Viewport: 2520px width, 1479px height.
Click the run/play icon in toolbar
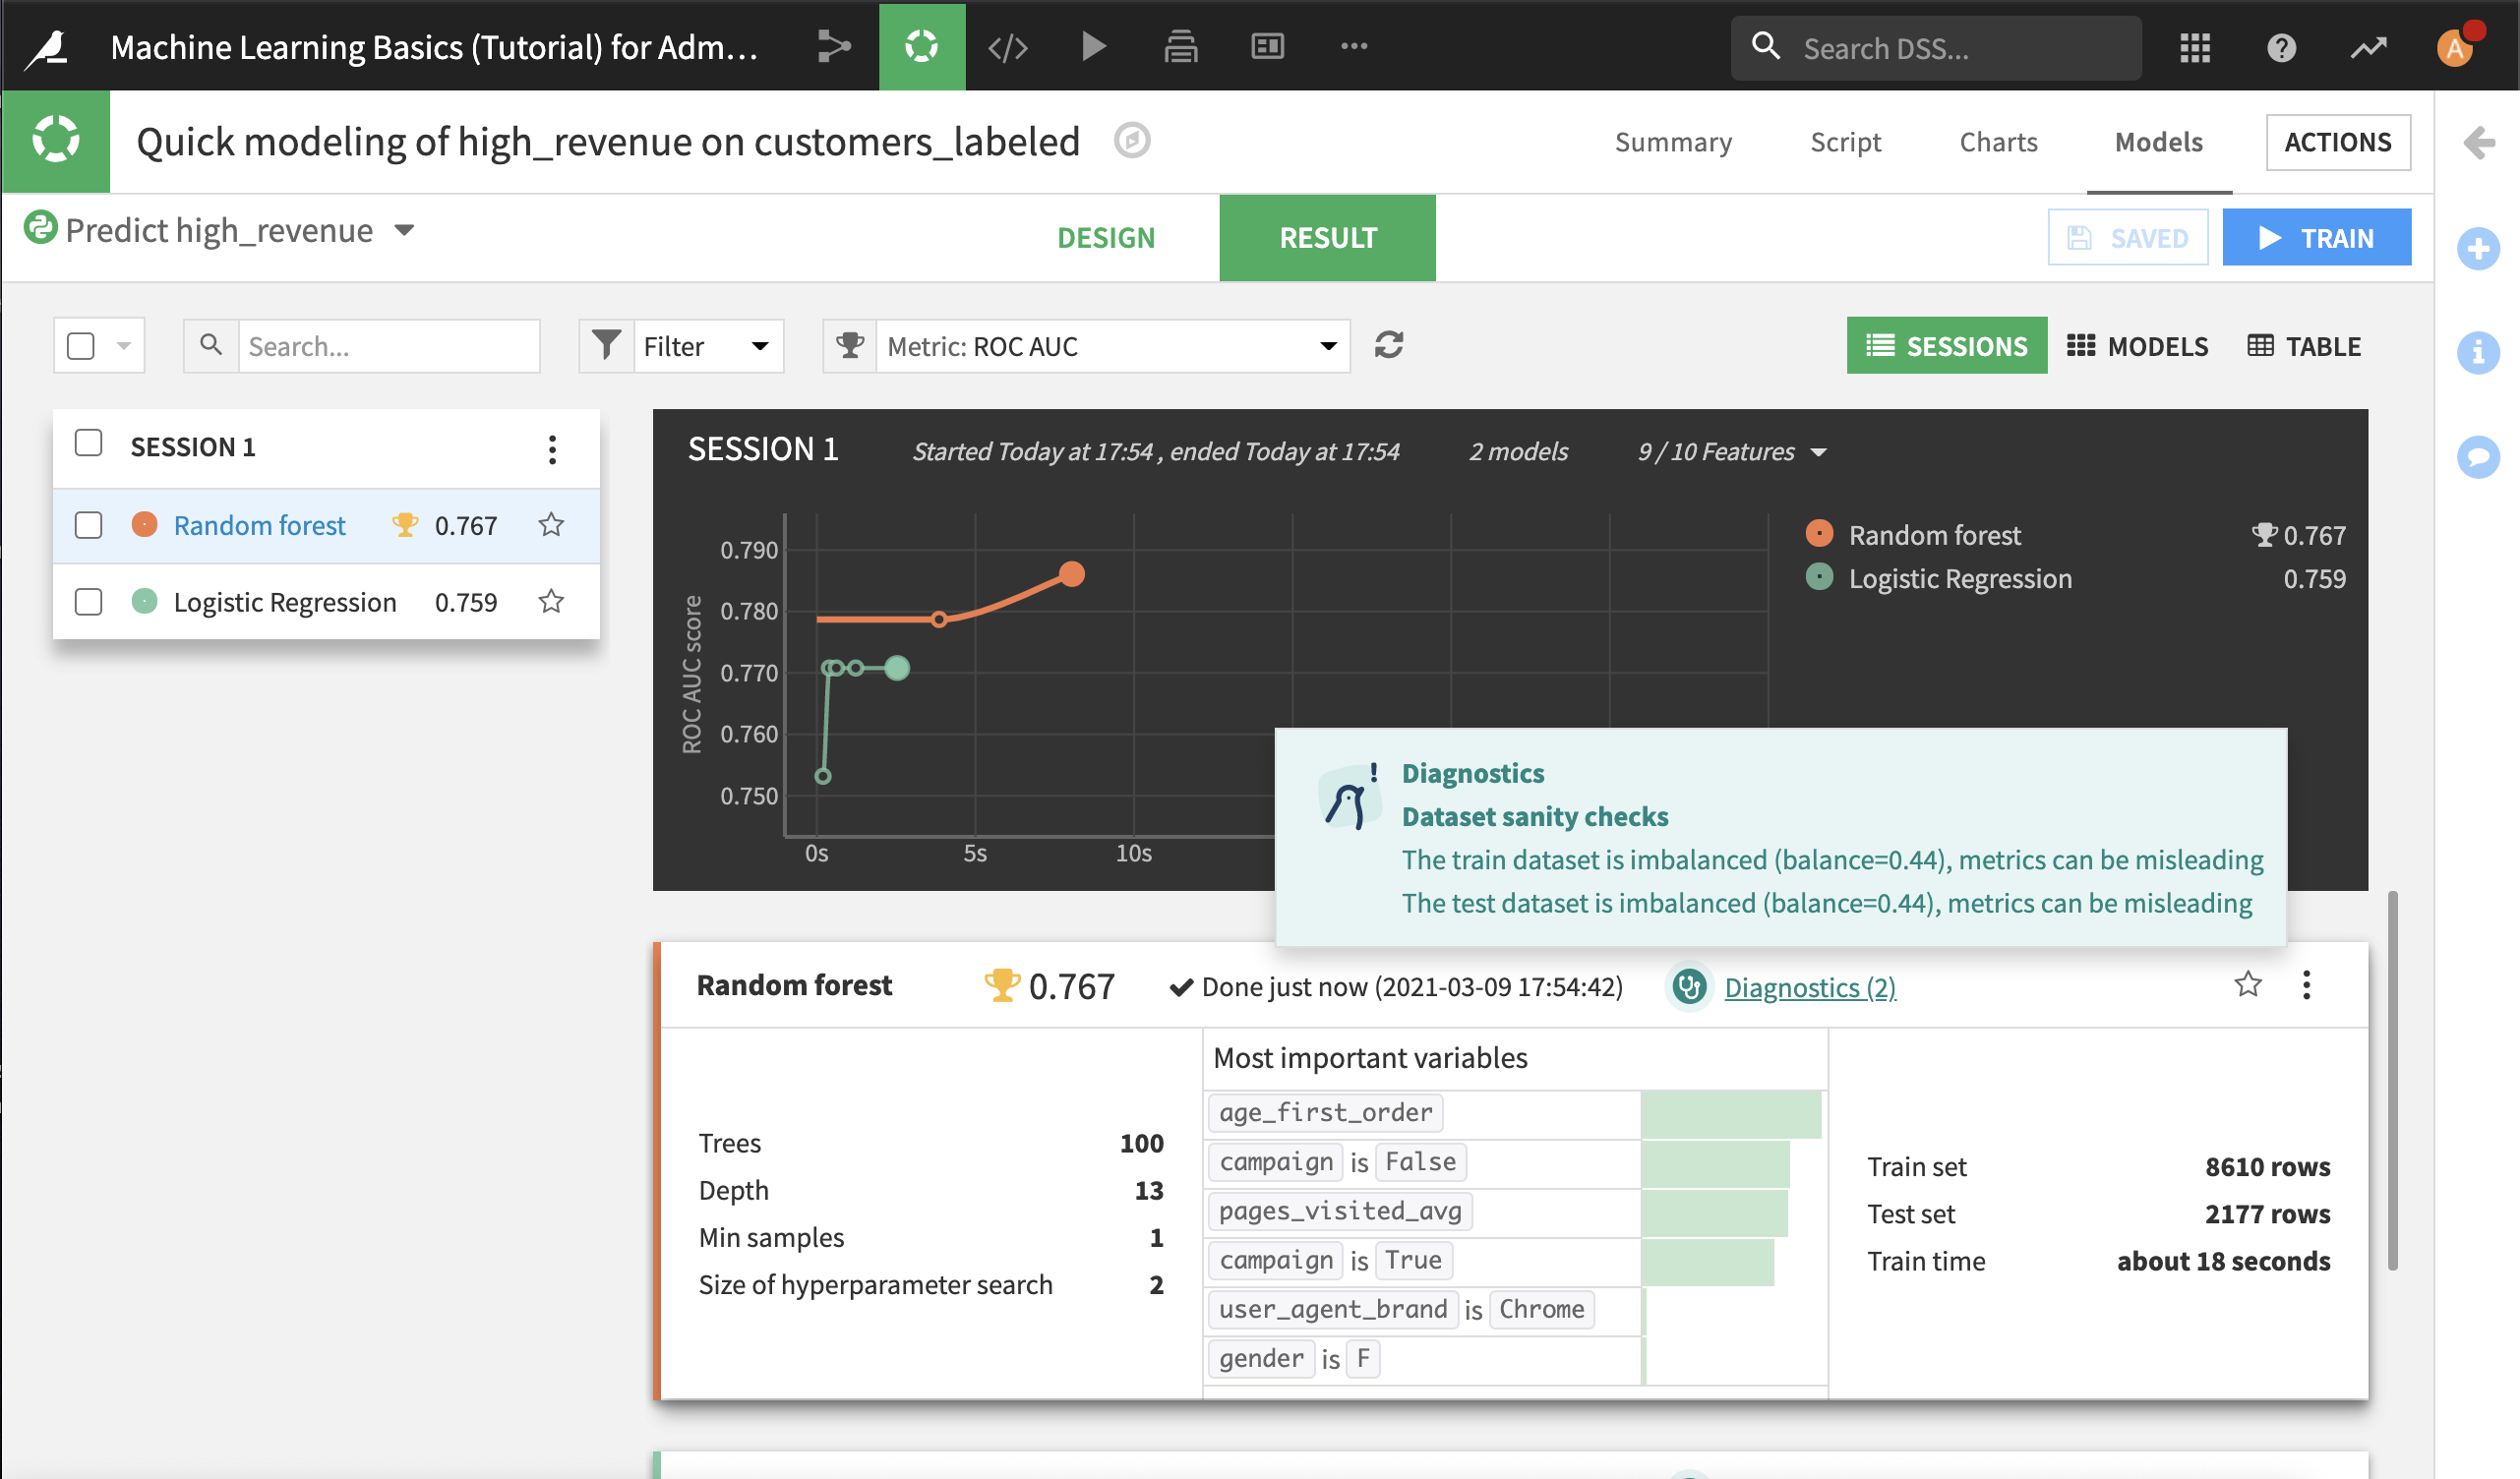[x=1092, y=47]
